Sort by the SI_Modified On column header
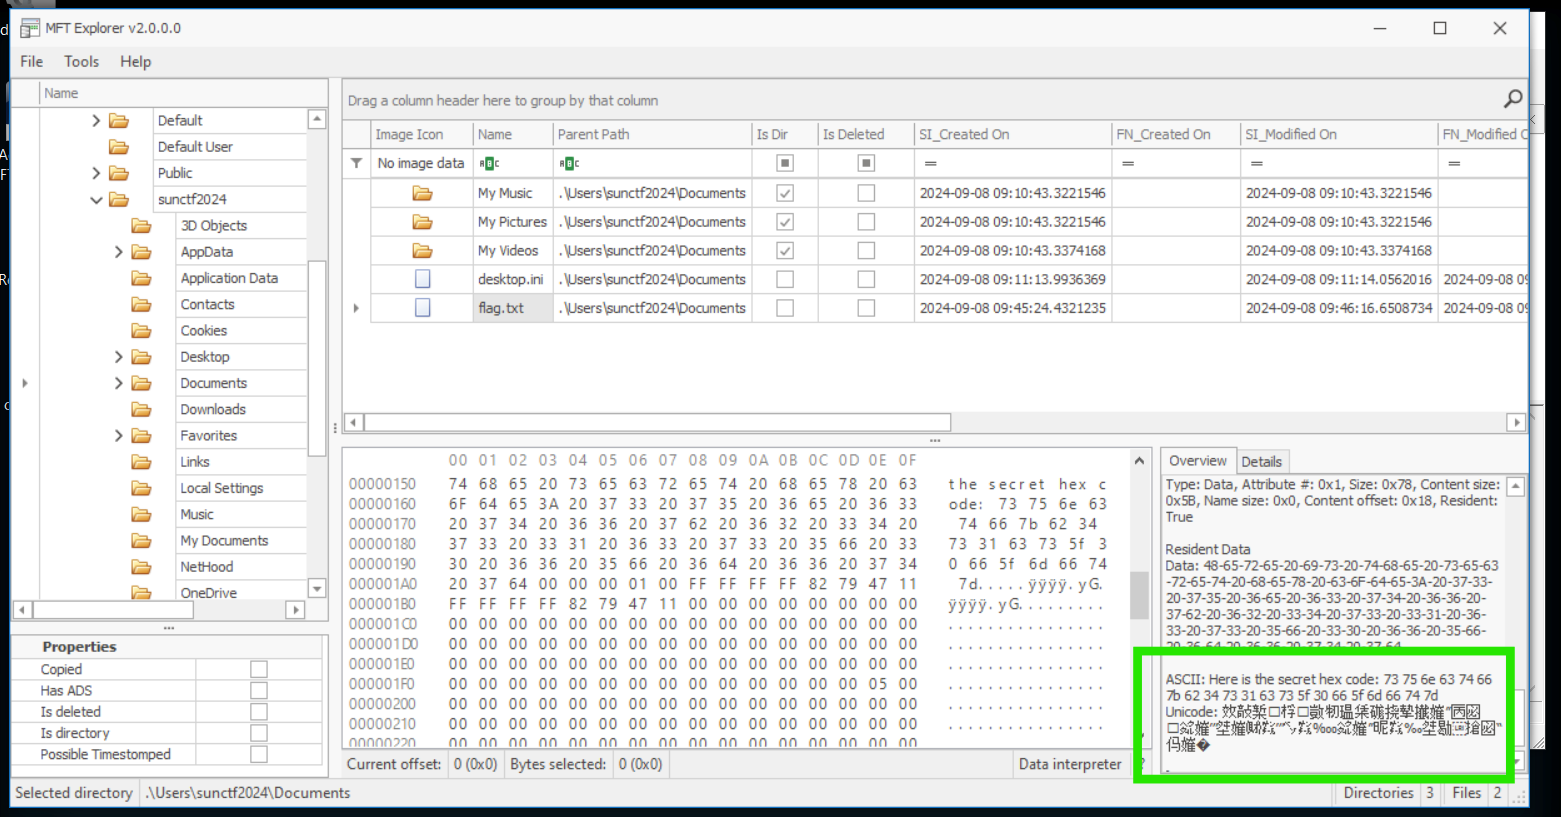 pyautogui.click(x=1338, y=134)
